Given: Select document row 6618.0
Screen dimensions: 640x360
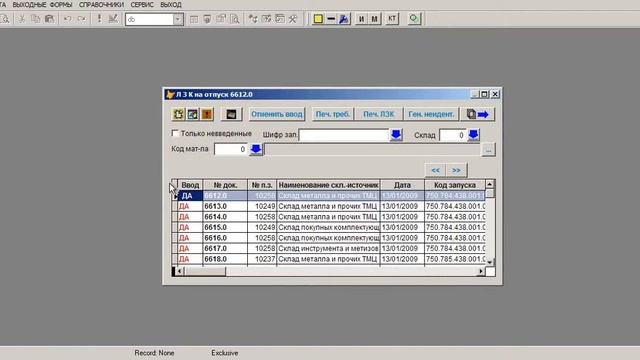Looking at the screenshot, I should [x=329, y=259].
